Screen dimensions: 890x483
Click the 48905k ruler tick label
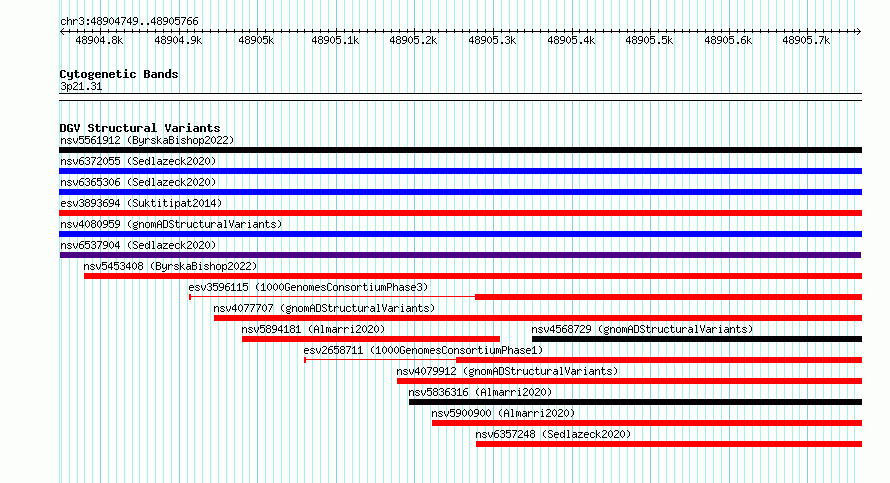pyautogui.click(x=256, y=41)
